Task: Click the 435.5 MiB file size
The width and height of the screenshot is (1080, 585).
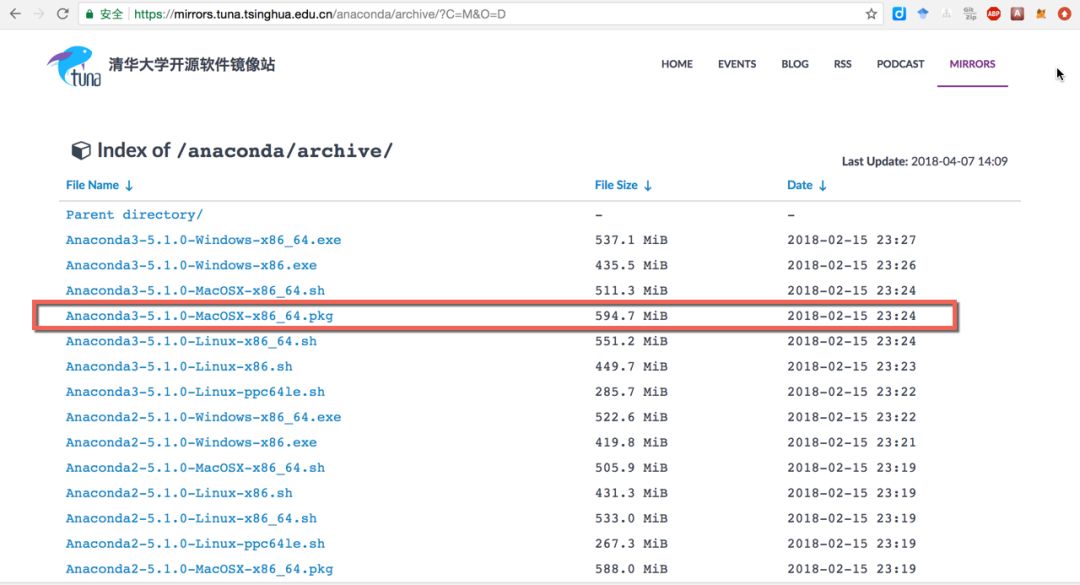Action: [x=631, y=265]
